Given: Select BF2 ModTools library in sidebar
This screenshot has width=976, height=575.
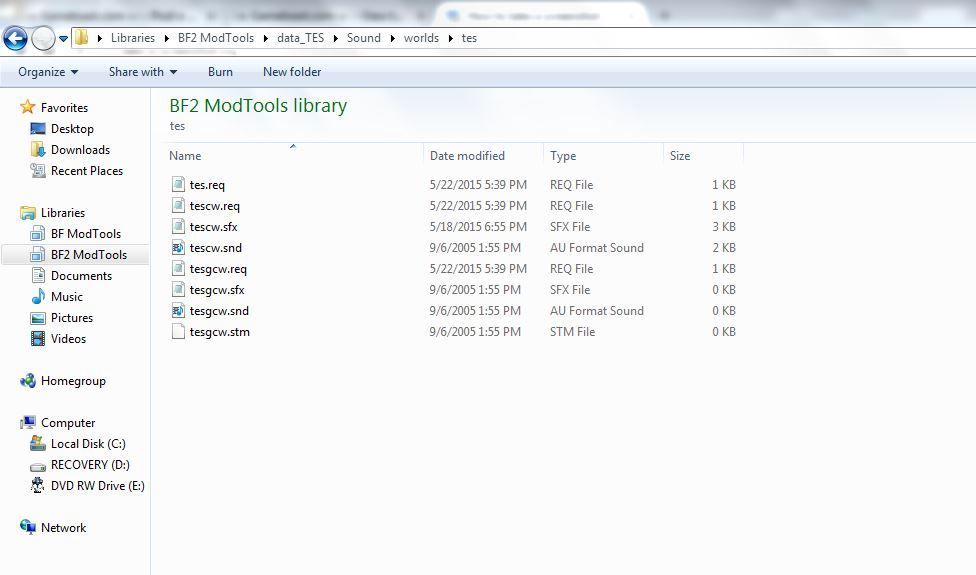Looking at the screenshot, I should pyautogui.click(x=89, y=255).
